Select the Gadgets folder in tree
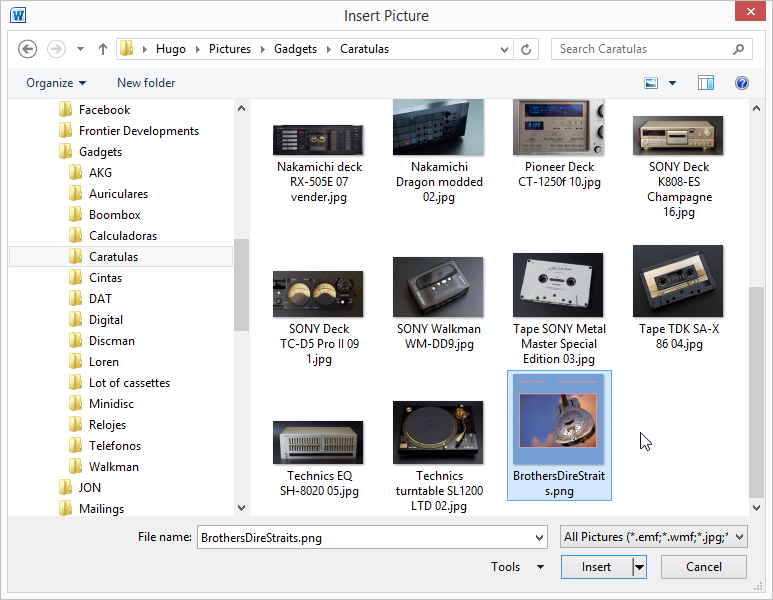 click(x=100, y=152)
